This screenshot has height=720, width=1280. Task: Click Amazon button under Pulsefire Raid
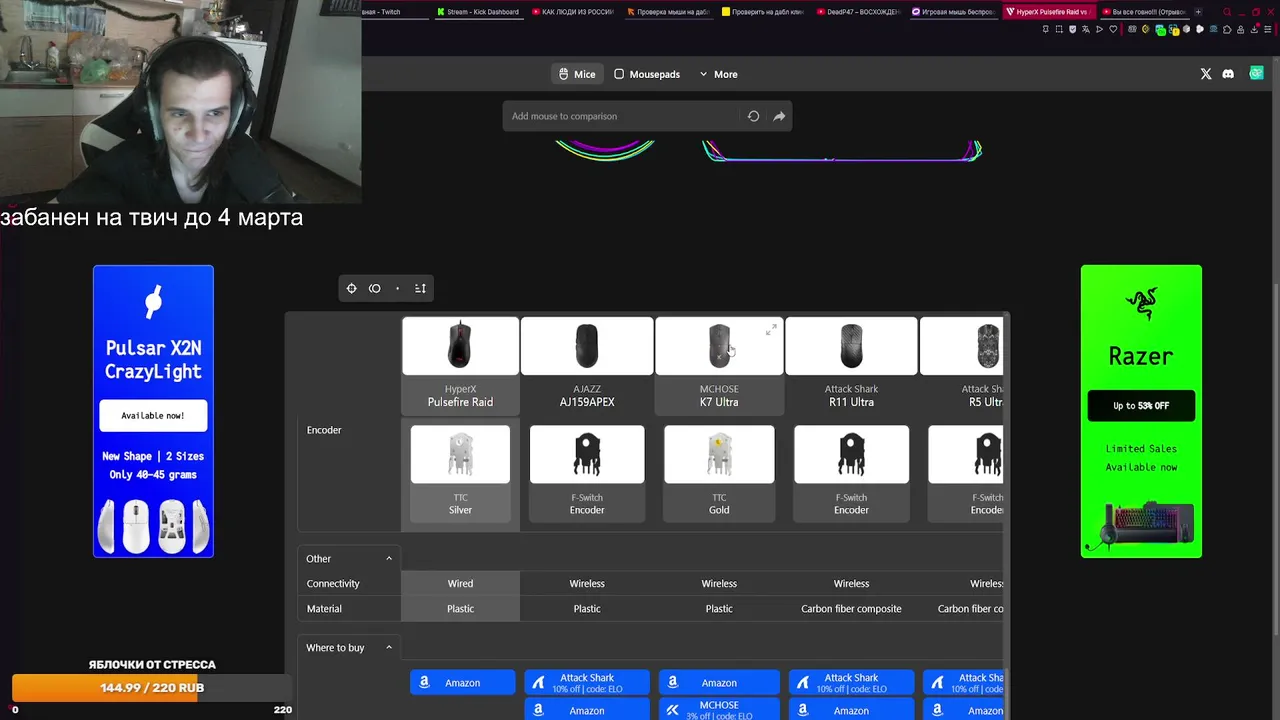click(x=462, y=683)
